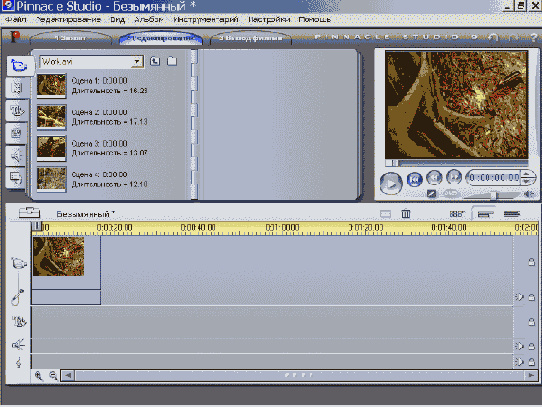Screen dimensions: 542x407
Task: Toggle the player full-screen icon
Action: (431, 194)
